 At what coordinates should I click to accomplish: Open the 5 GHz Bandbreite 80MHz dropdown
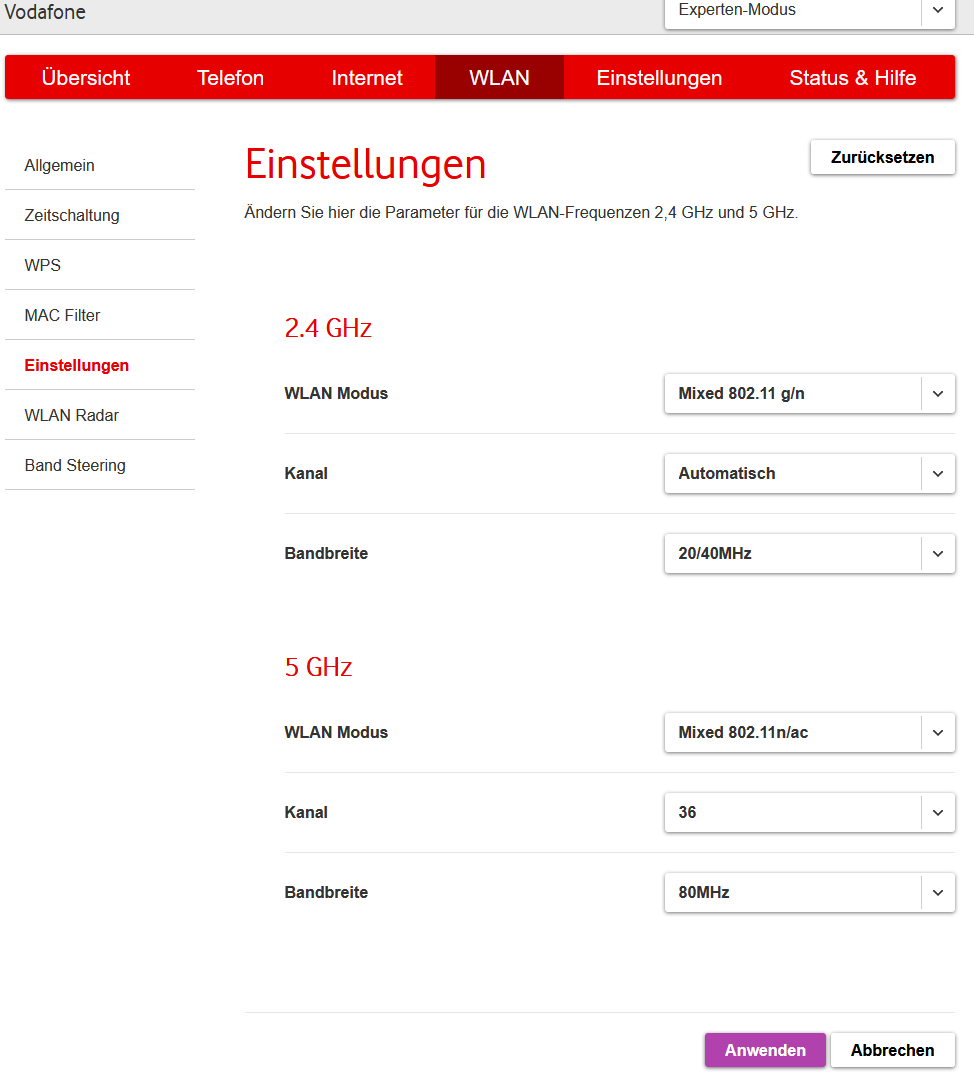tap(810, 892)
